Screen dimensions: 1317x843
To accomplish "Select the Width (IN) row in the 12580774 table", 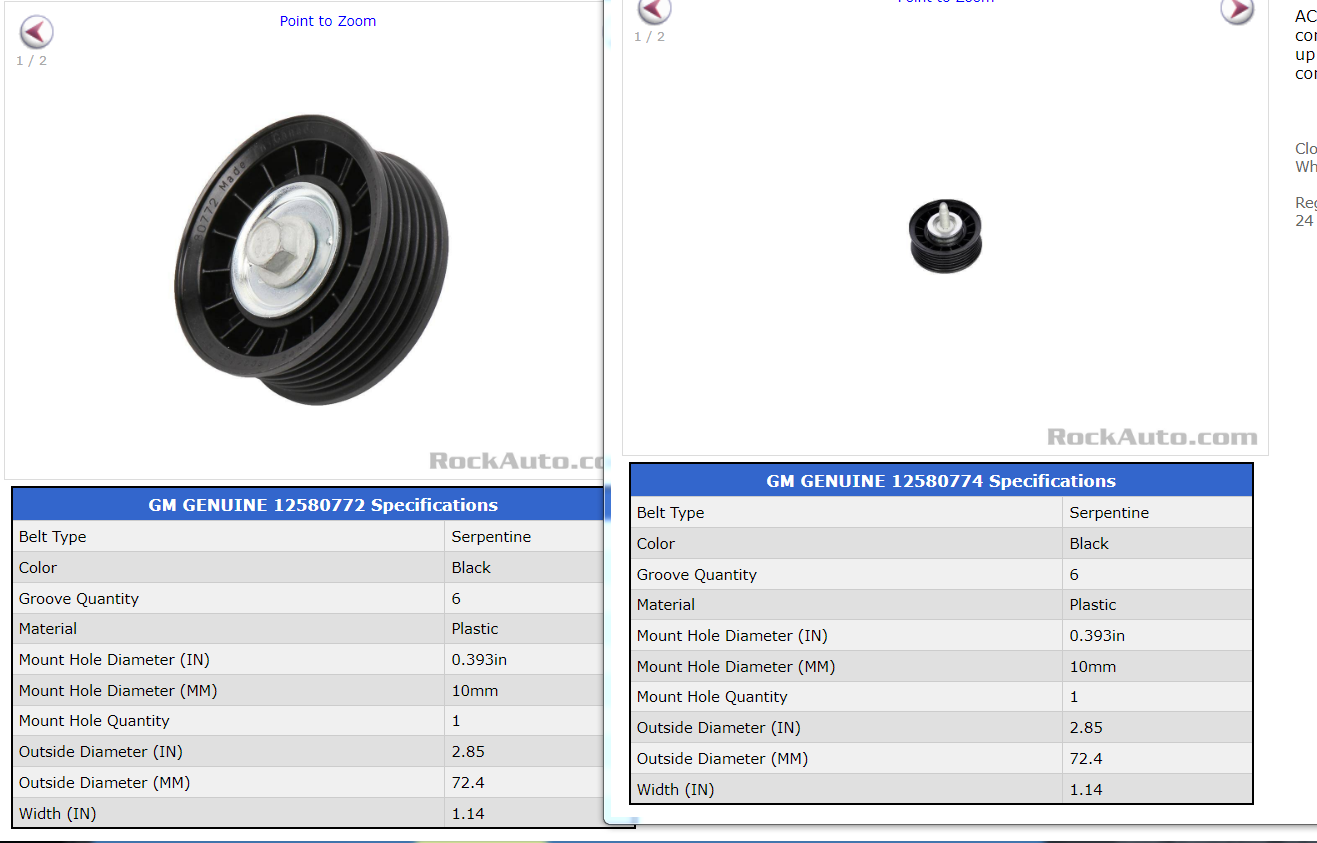I will [941, 789].
